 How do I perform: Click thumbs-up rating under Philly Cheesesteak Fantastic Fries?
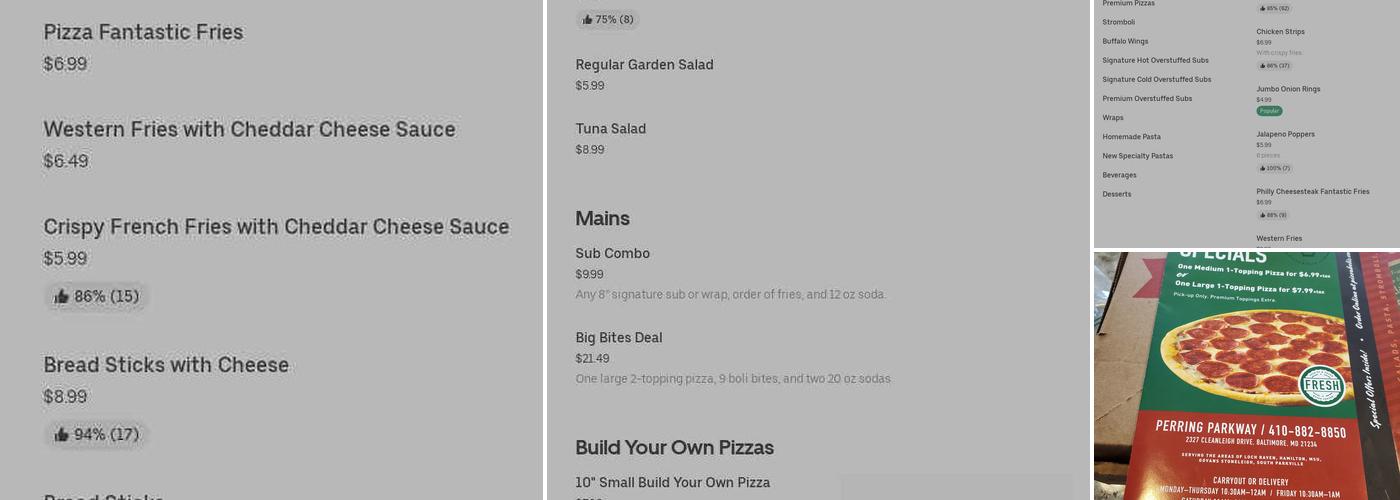click(1272, 215)
